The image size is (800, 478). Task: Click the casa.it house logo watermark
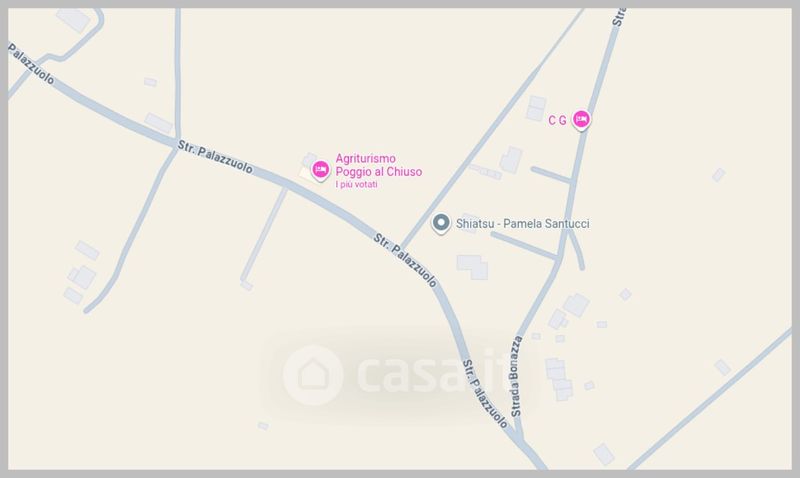pos(313,375)
